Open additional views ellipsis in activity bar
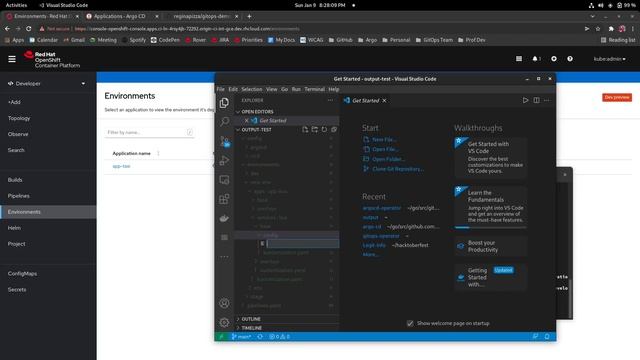 point(224,257)
